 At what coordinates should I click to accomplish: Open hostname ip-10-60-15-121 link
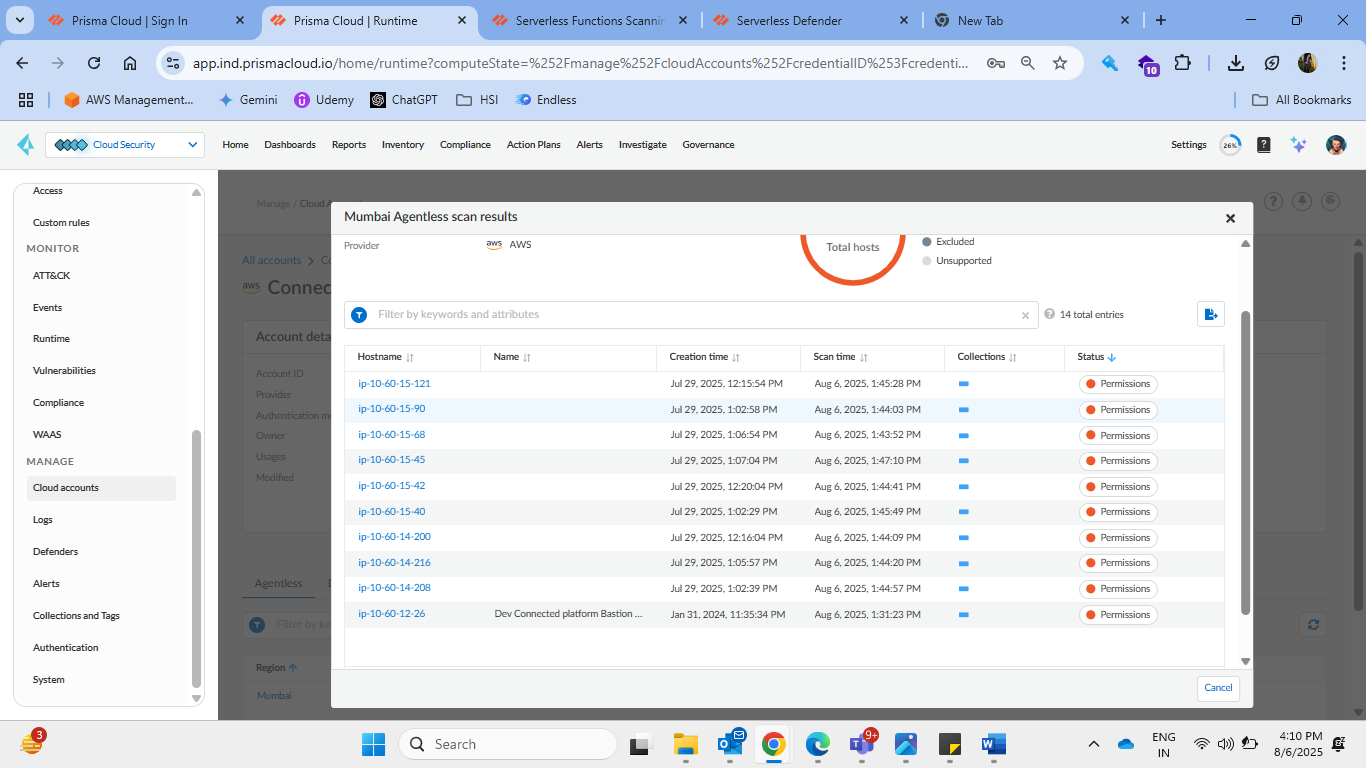394,384
